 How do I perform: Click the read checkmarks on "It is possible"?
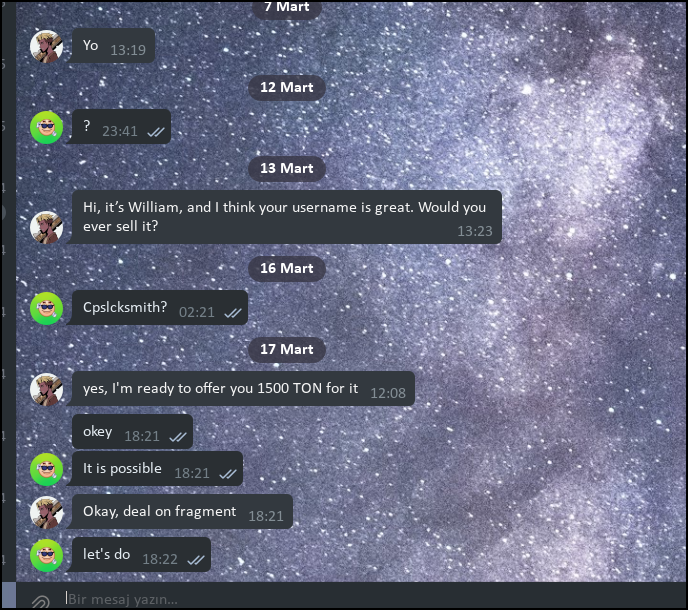pos(228,474)
